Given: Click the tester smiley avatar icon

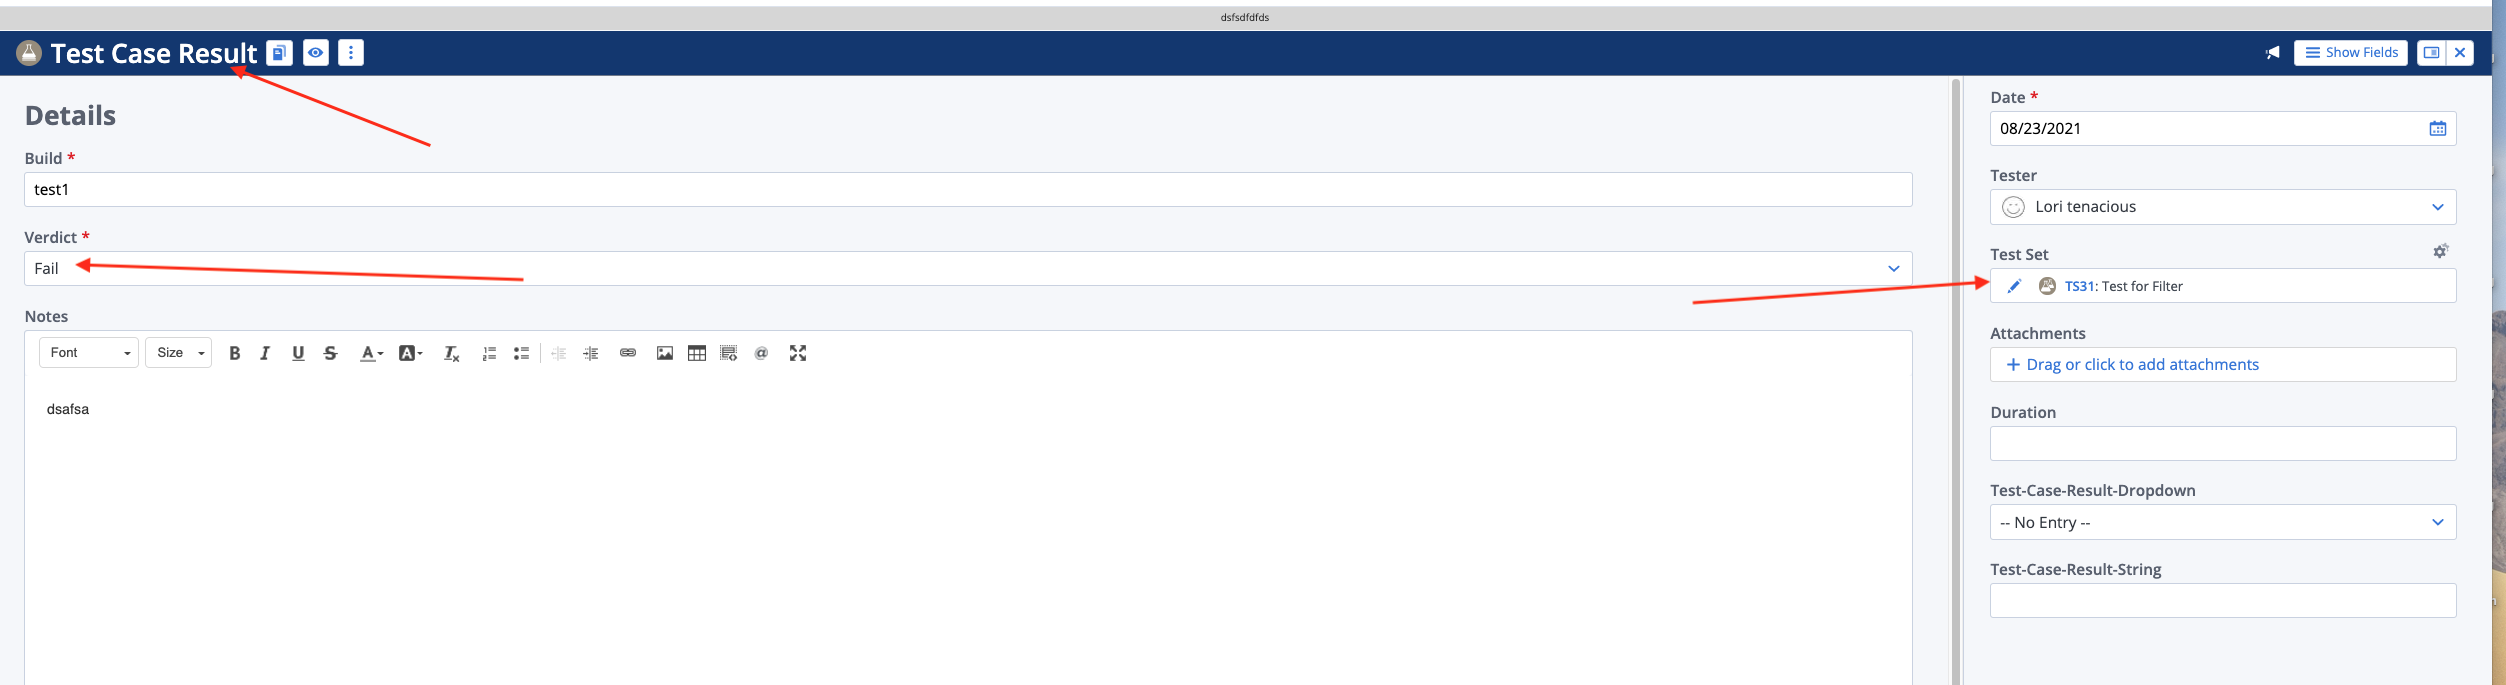Looking at the screenshot, I should coord(2014,207).
